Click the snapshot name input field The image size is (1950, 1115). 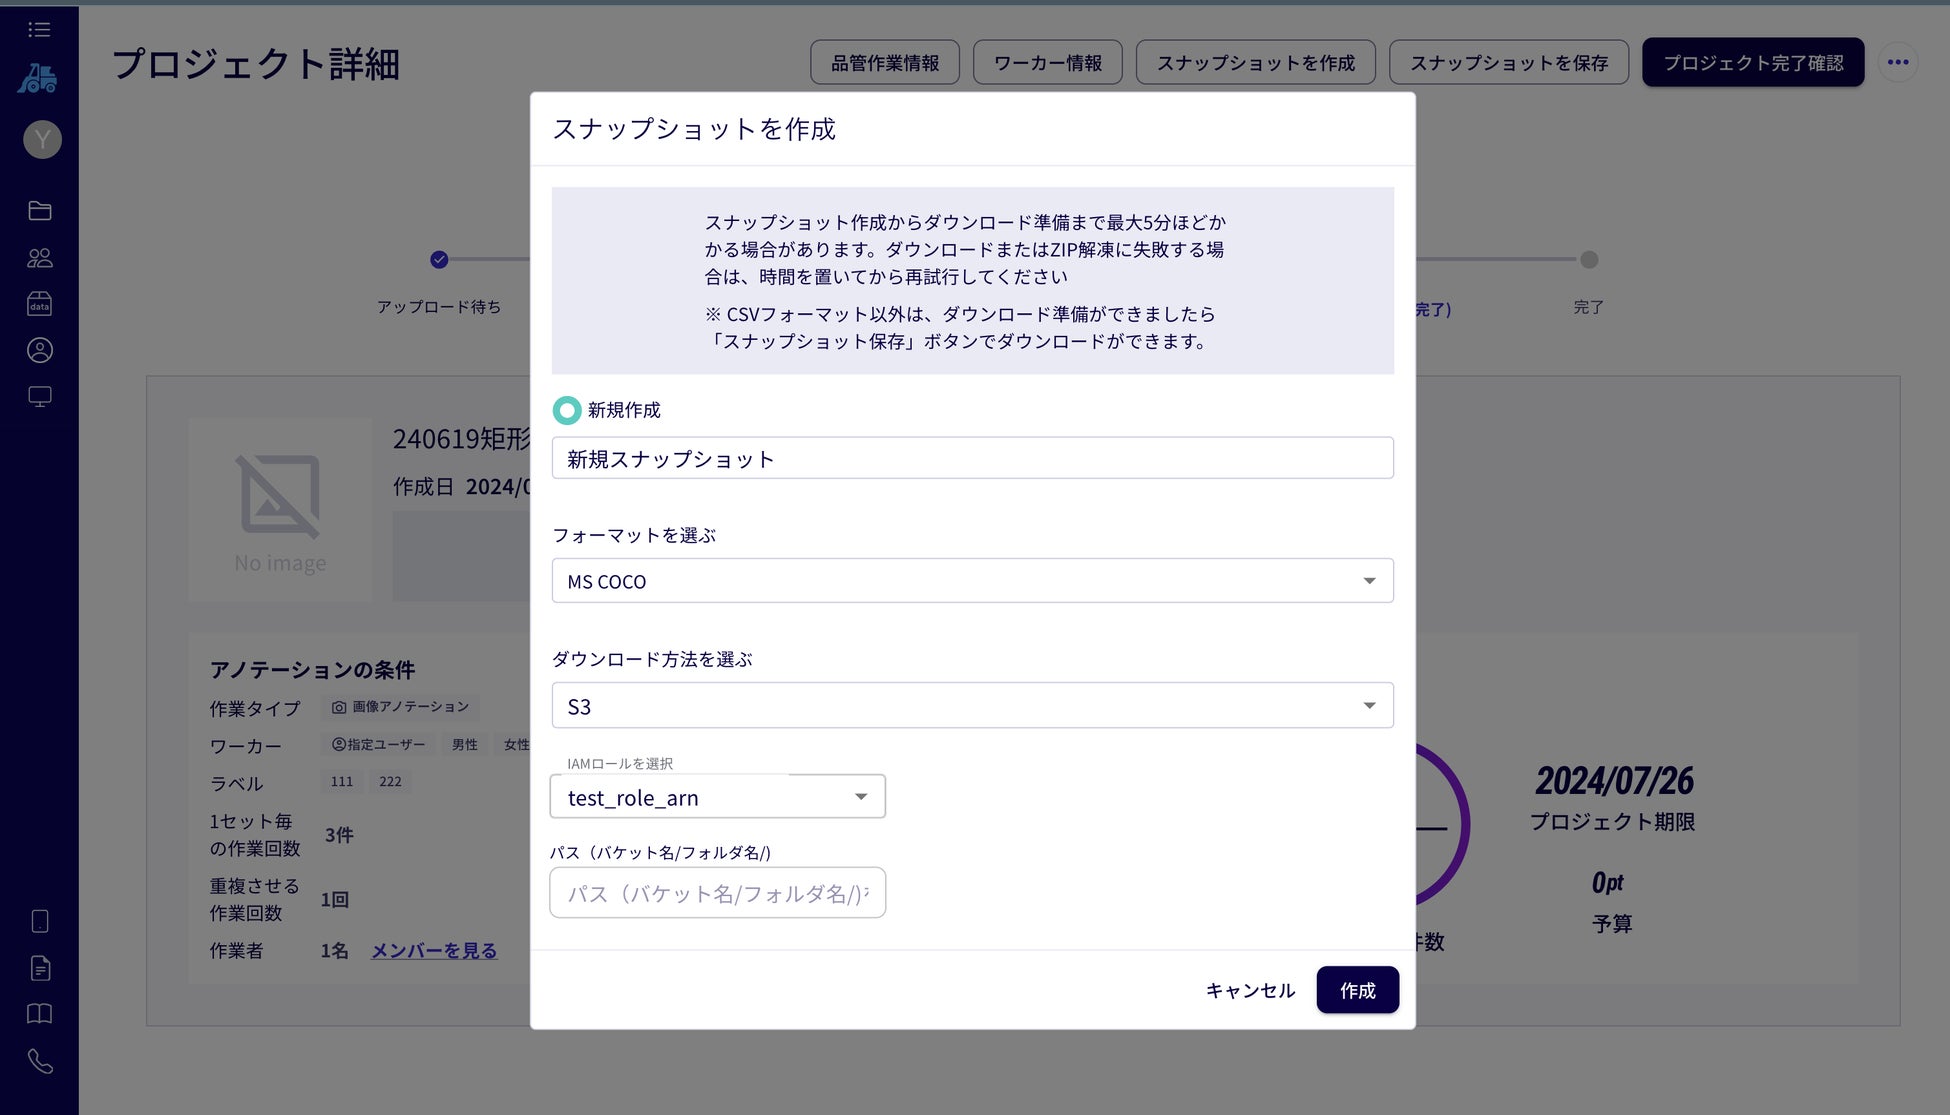coord(972,459)
